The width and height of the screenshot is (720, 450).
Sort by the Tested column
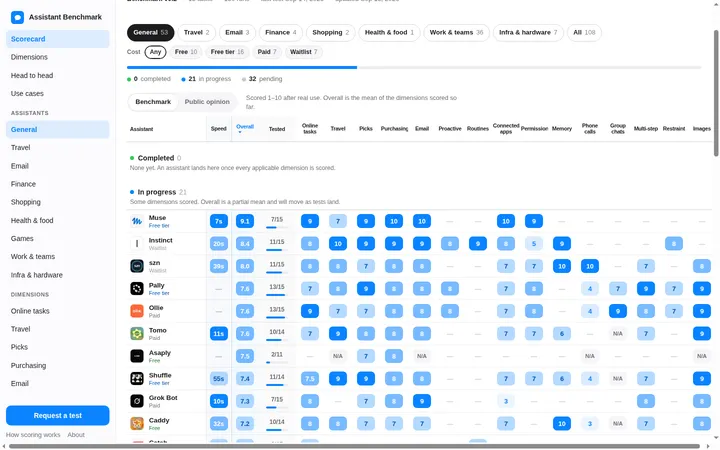(x=277, y=129)
